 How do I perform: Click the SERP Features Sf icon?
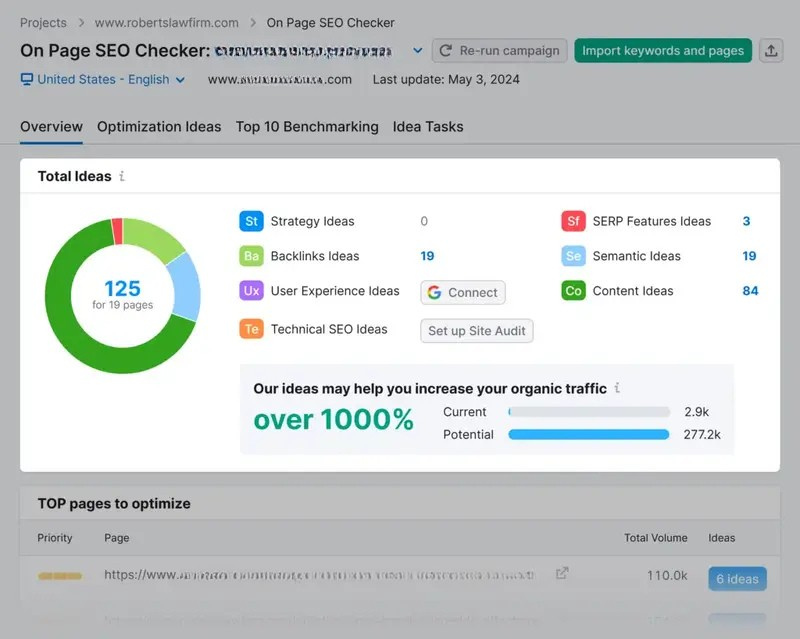tap(573, 221)
